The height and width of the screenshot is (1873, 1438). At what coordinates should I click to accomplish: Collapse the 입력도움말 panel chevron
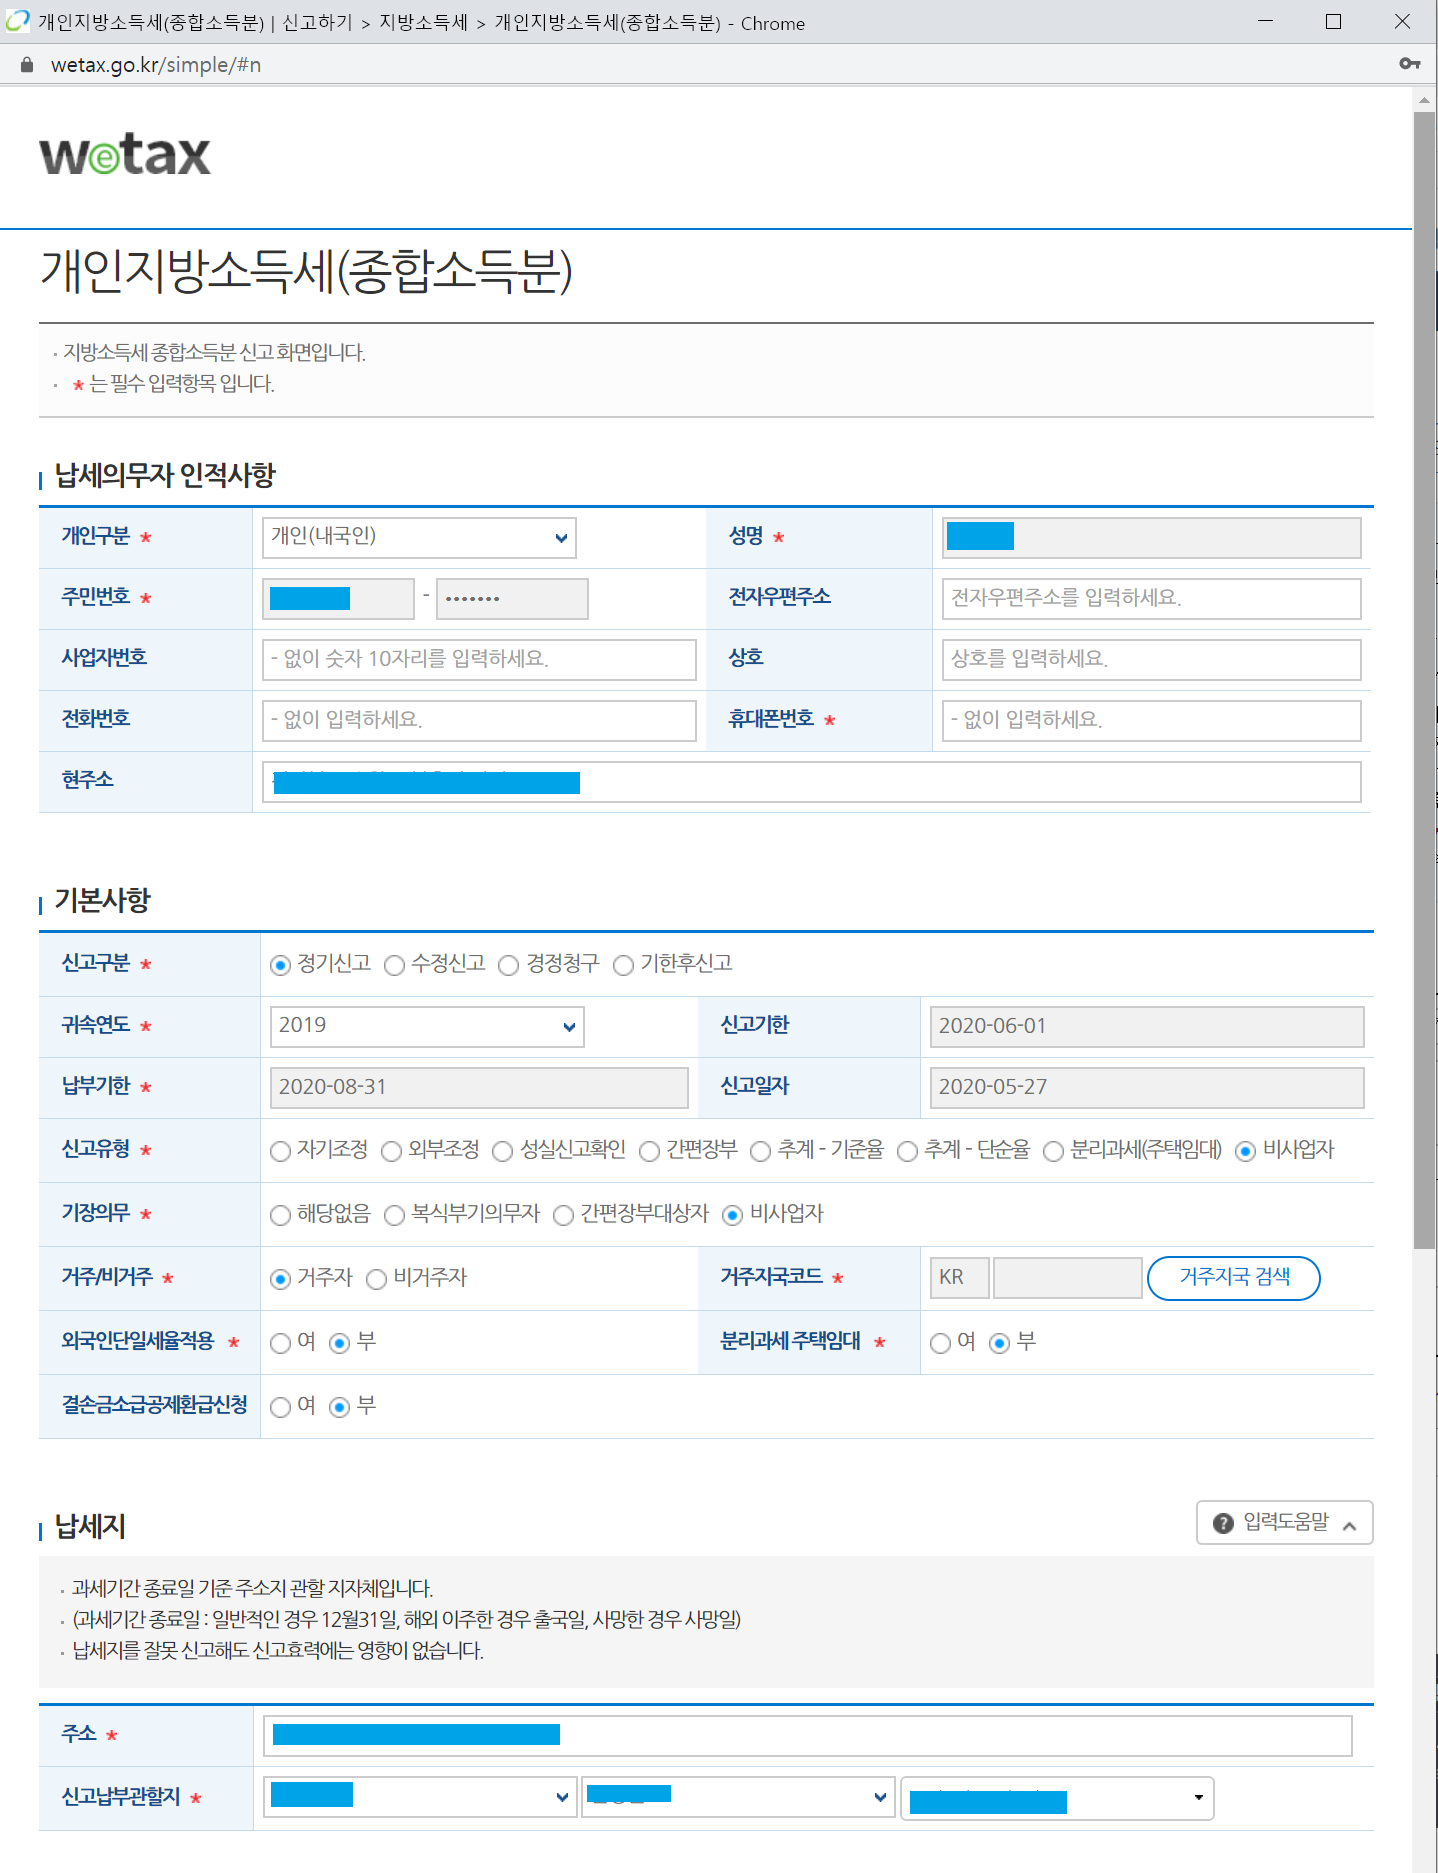1349,1525
